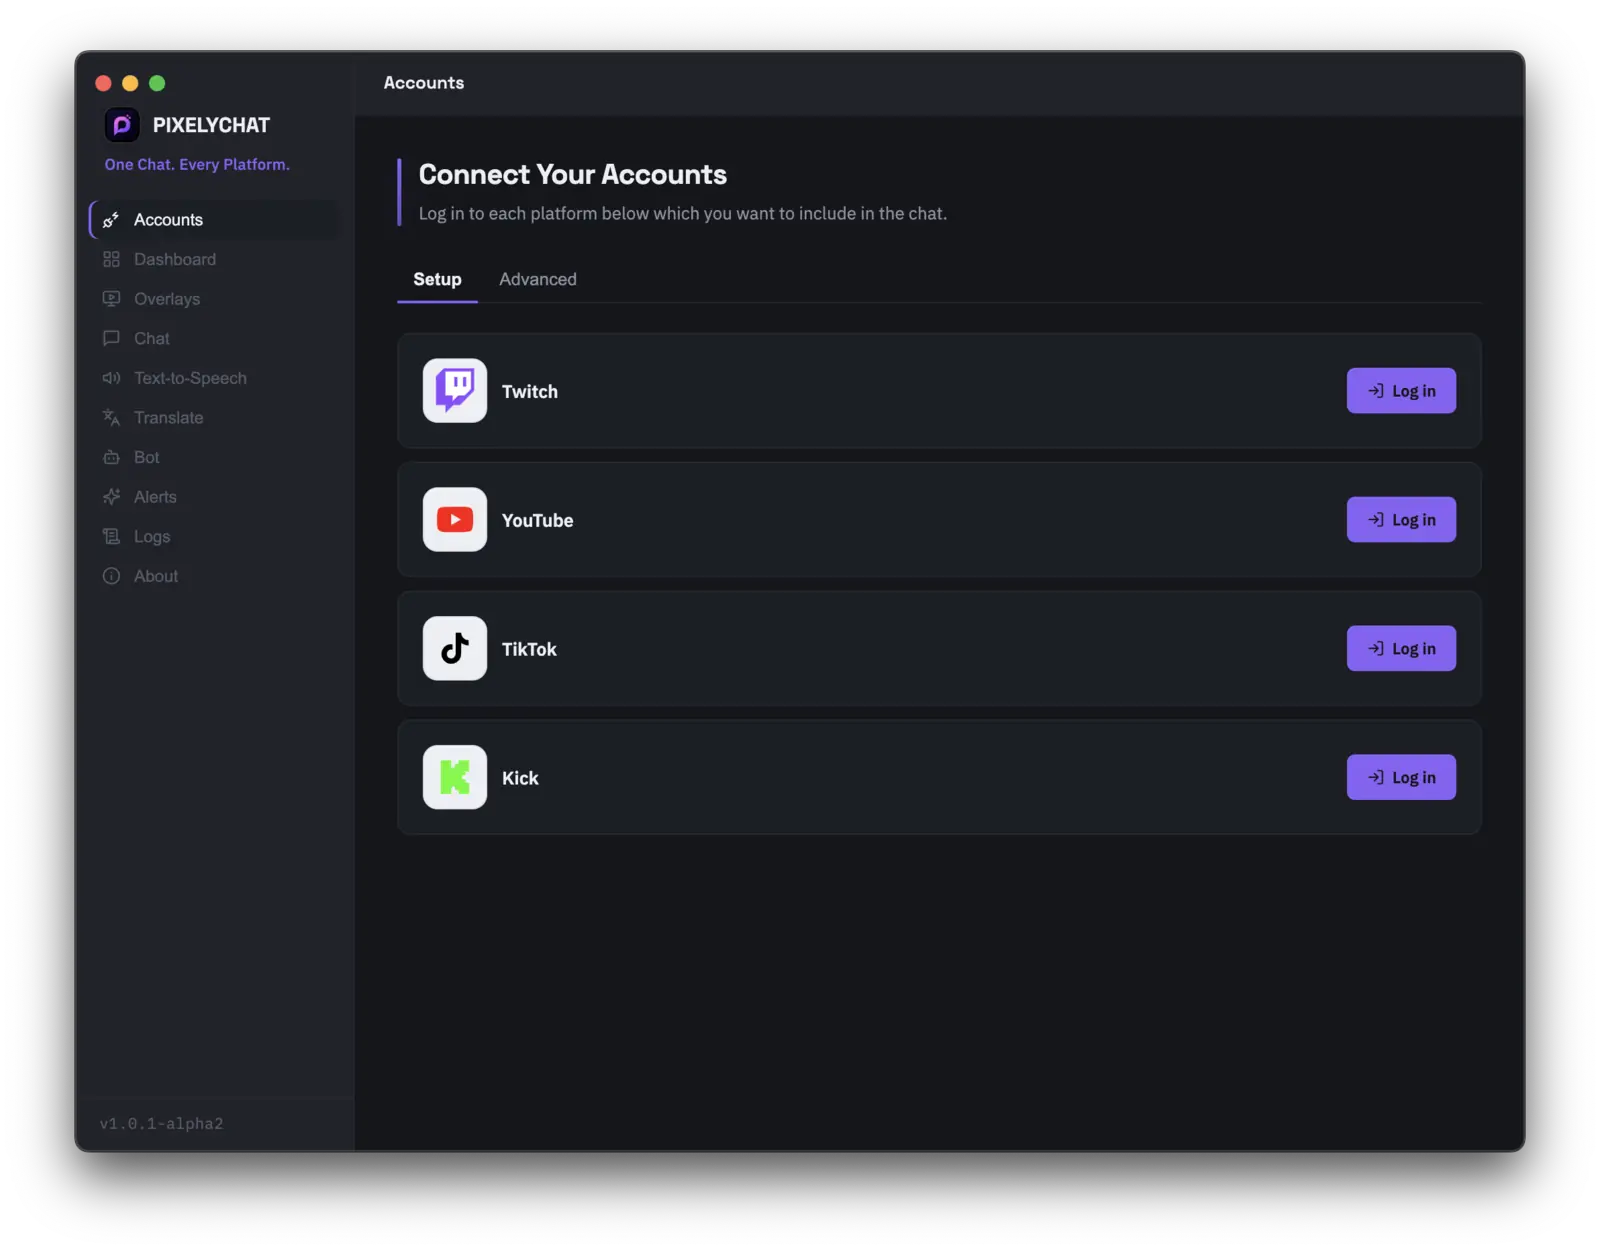Log in to Kick
This screenshot has height=1251, width=1600.
click(x=1401, y=777)
